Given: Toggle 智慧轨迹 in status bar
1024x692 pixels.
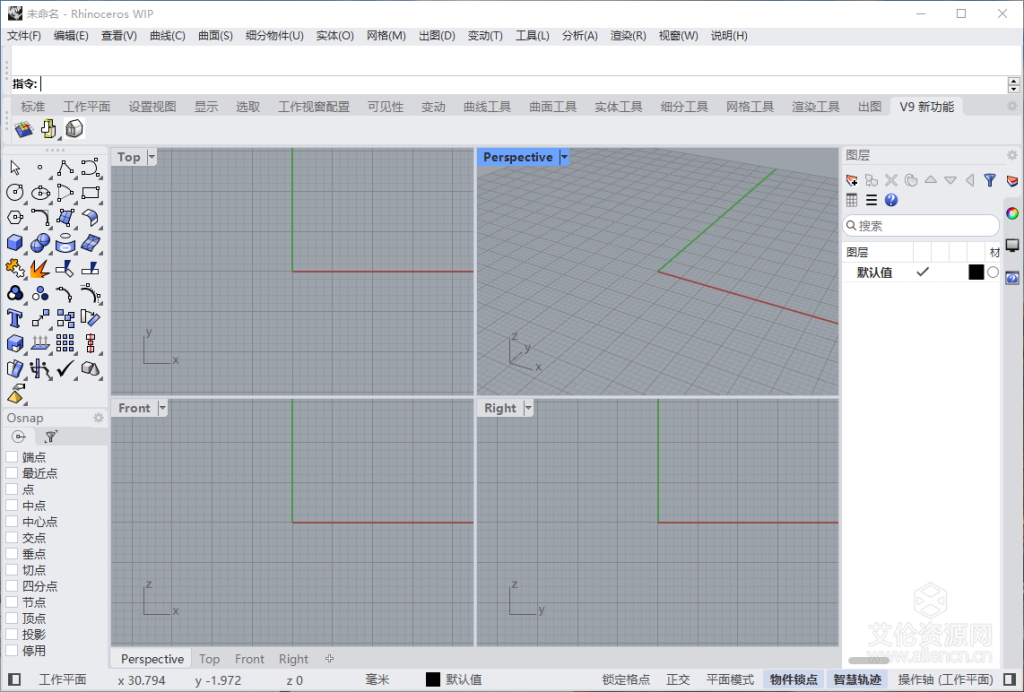Looking at the screenshot, I should point(857,680).
